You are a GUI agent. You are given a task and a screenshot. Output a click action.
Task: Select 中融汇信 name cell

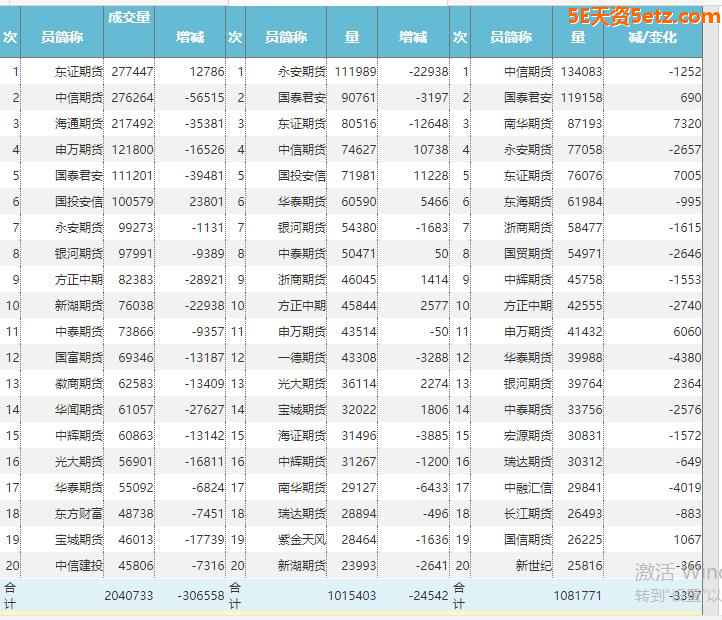click(527, 488)
